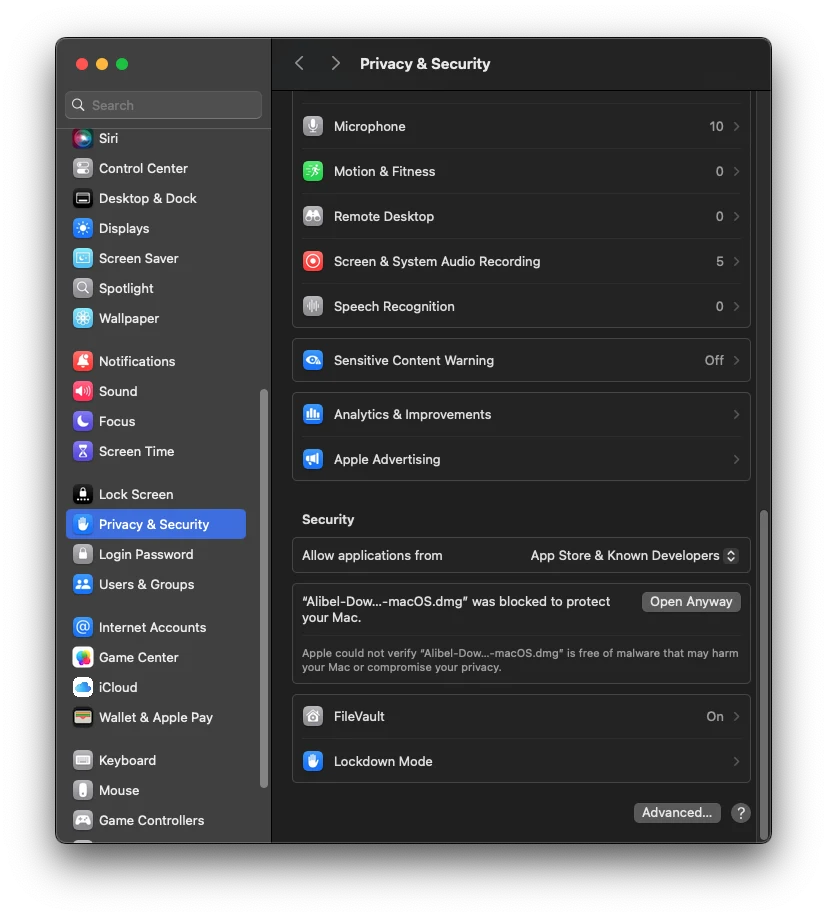Open Users & Groups icon
The image size is (827, 917).
82,585
